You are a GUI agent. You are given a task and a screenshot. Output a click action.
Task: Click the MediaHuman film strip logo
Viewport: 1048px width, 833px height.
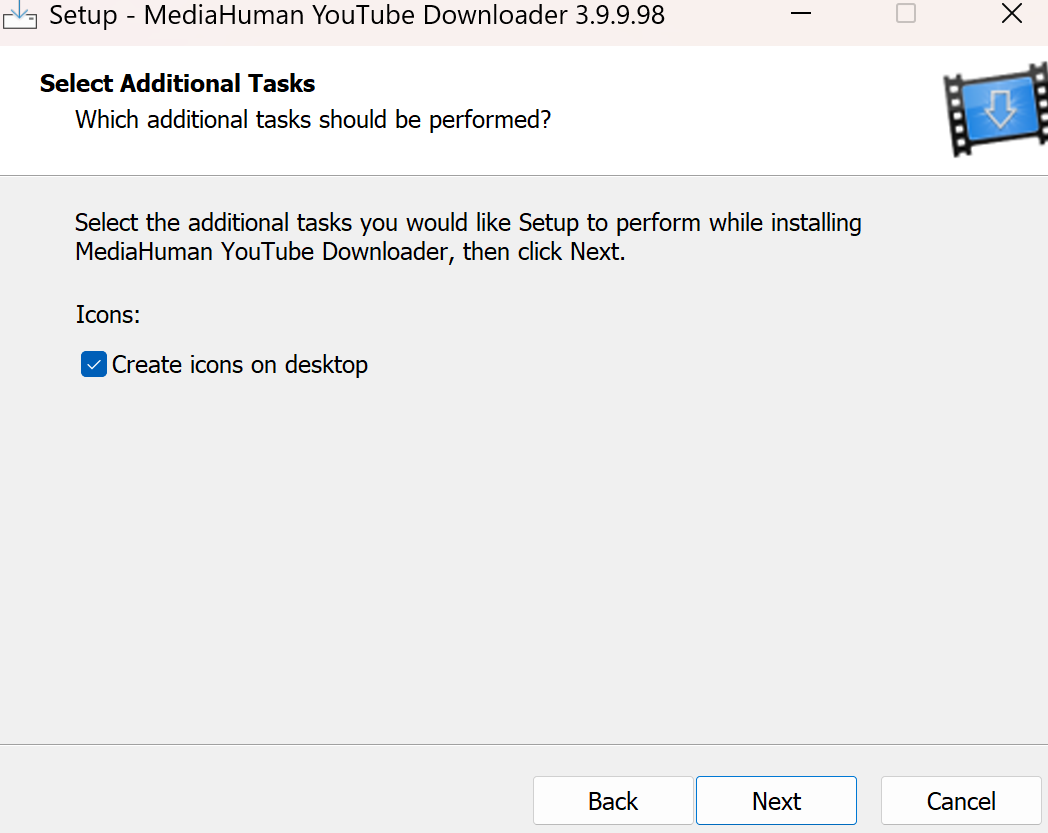993,110
